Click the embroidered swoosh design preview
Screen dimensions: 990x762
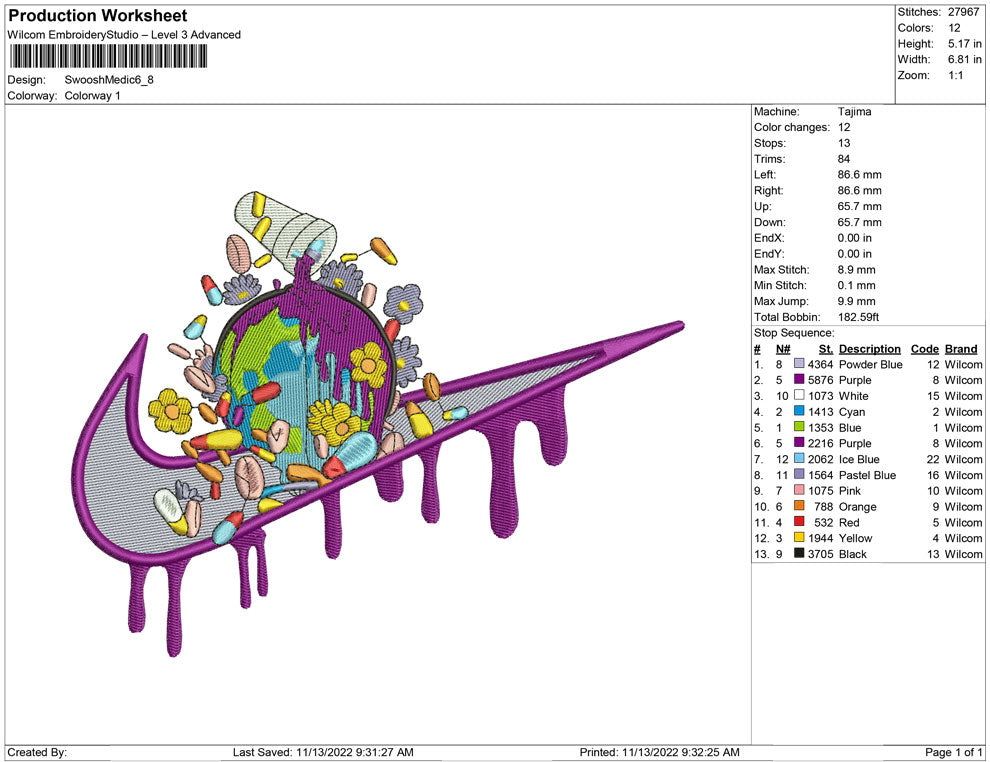coord(379,423)
